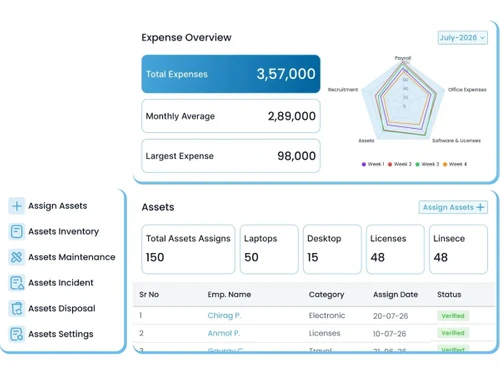Toggle the Week 2 red legend dot
Screen dimensions: 500x375
[390, 164]
